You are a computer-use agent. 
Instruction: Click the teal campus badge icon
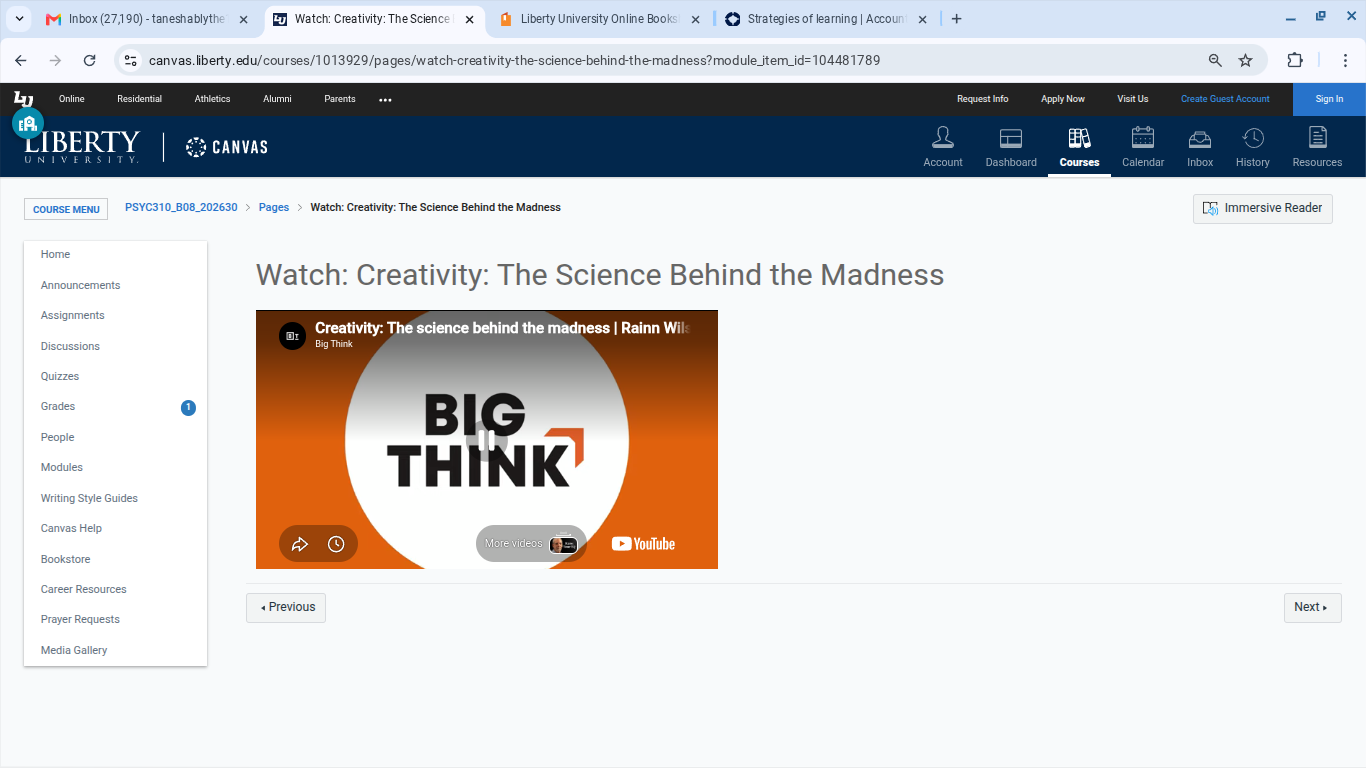(28, 123)
